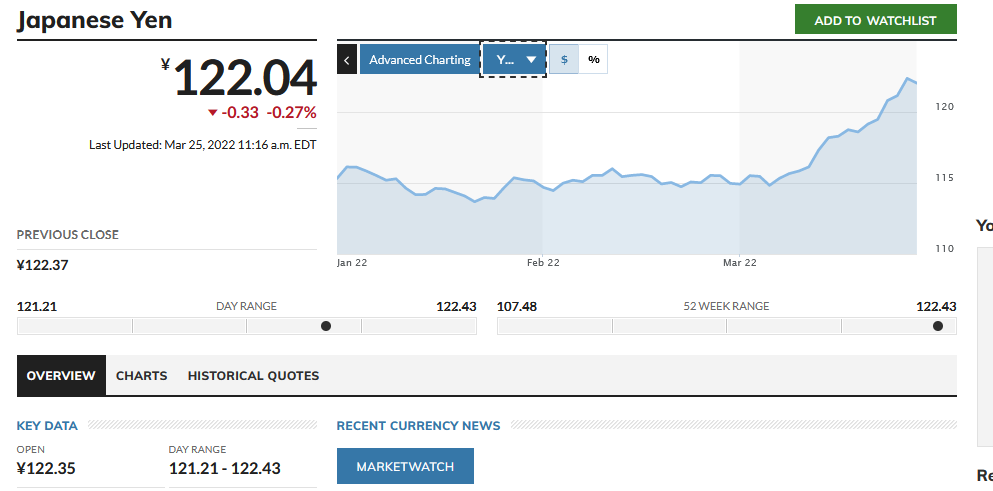Open the chart time range dropdown

(514, 60)
